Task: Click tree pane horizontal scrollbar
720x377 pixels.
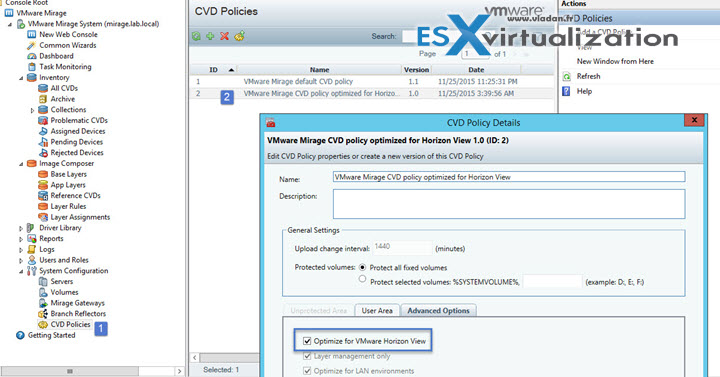Action: point(70,371)
